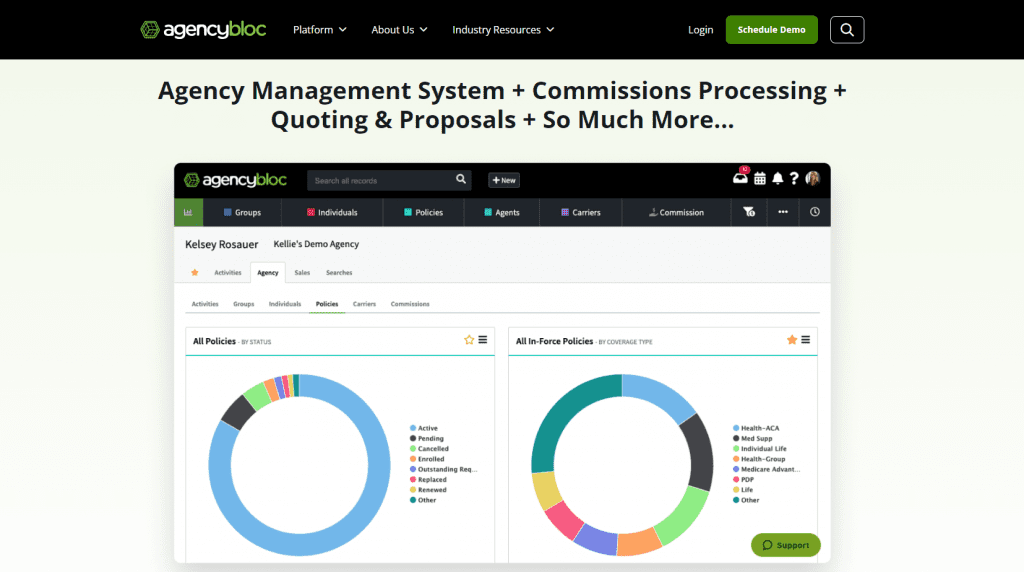Viewport: 1024px width, 572px height.
Task: Select the Activities sub-tab under Agency
Action: point(205,304)
